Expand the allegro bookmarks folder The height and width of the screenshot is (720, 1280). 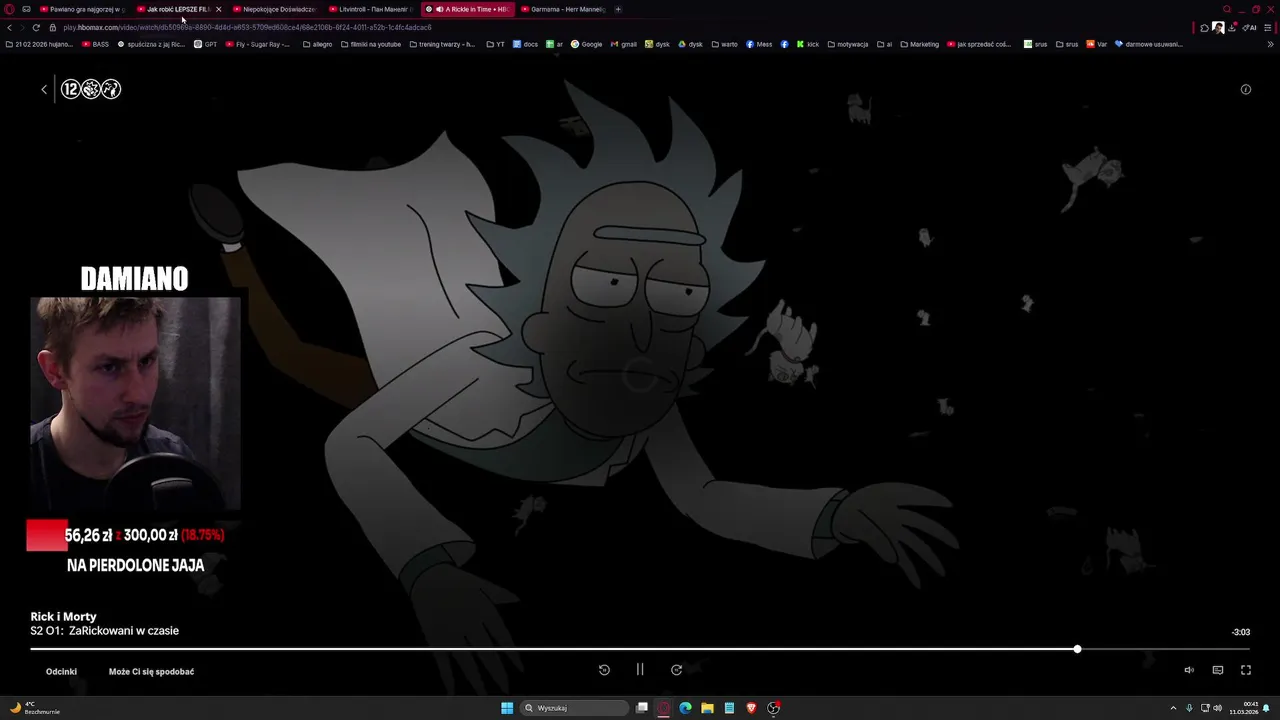point(317,44)
